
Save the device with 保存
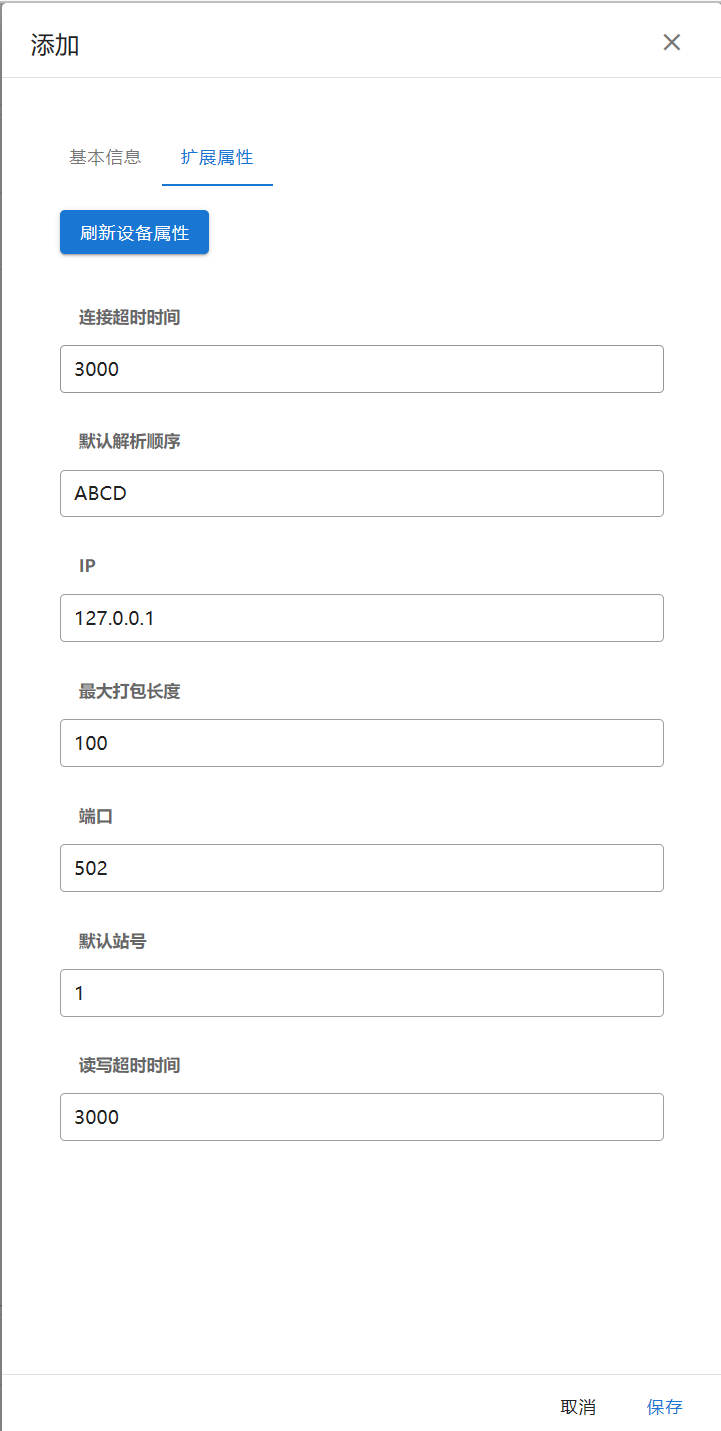click(664, 1407)
